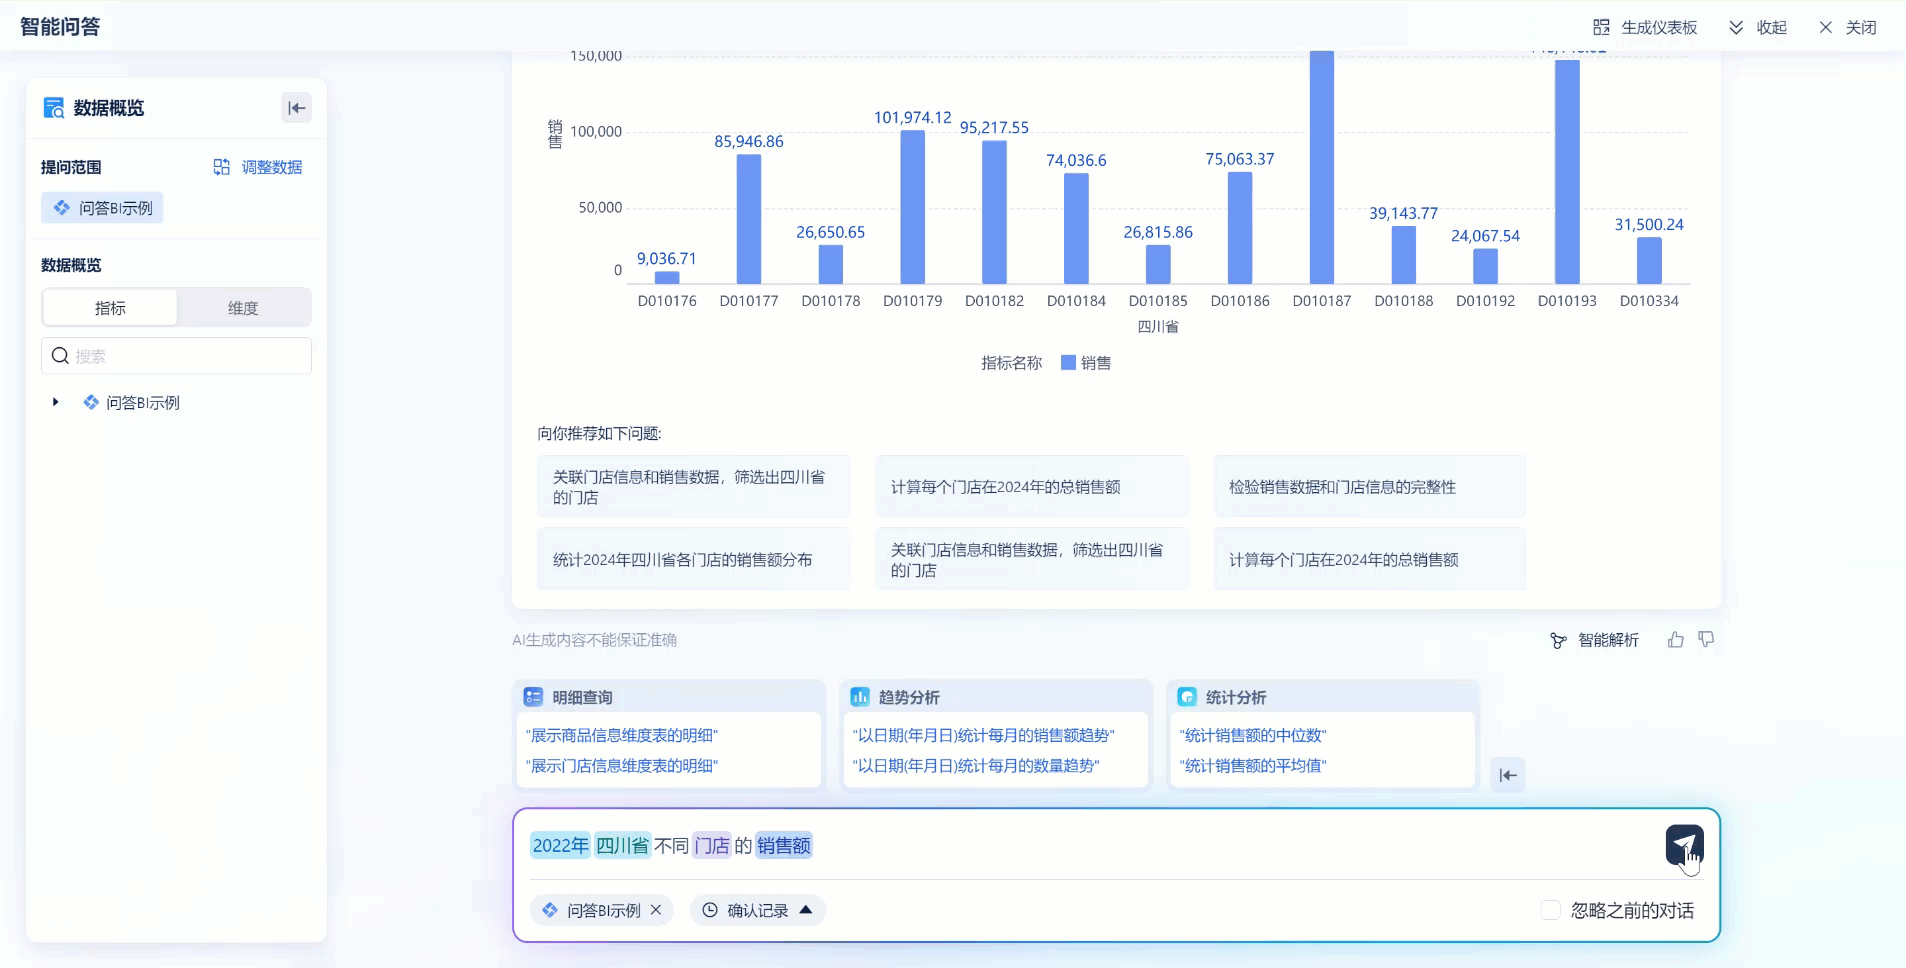Viewport: 1906px width, 968px height.
Task: Open 智能解析 smart analysis
Action: 1594,640
